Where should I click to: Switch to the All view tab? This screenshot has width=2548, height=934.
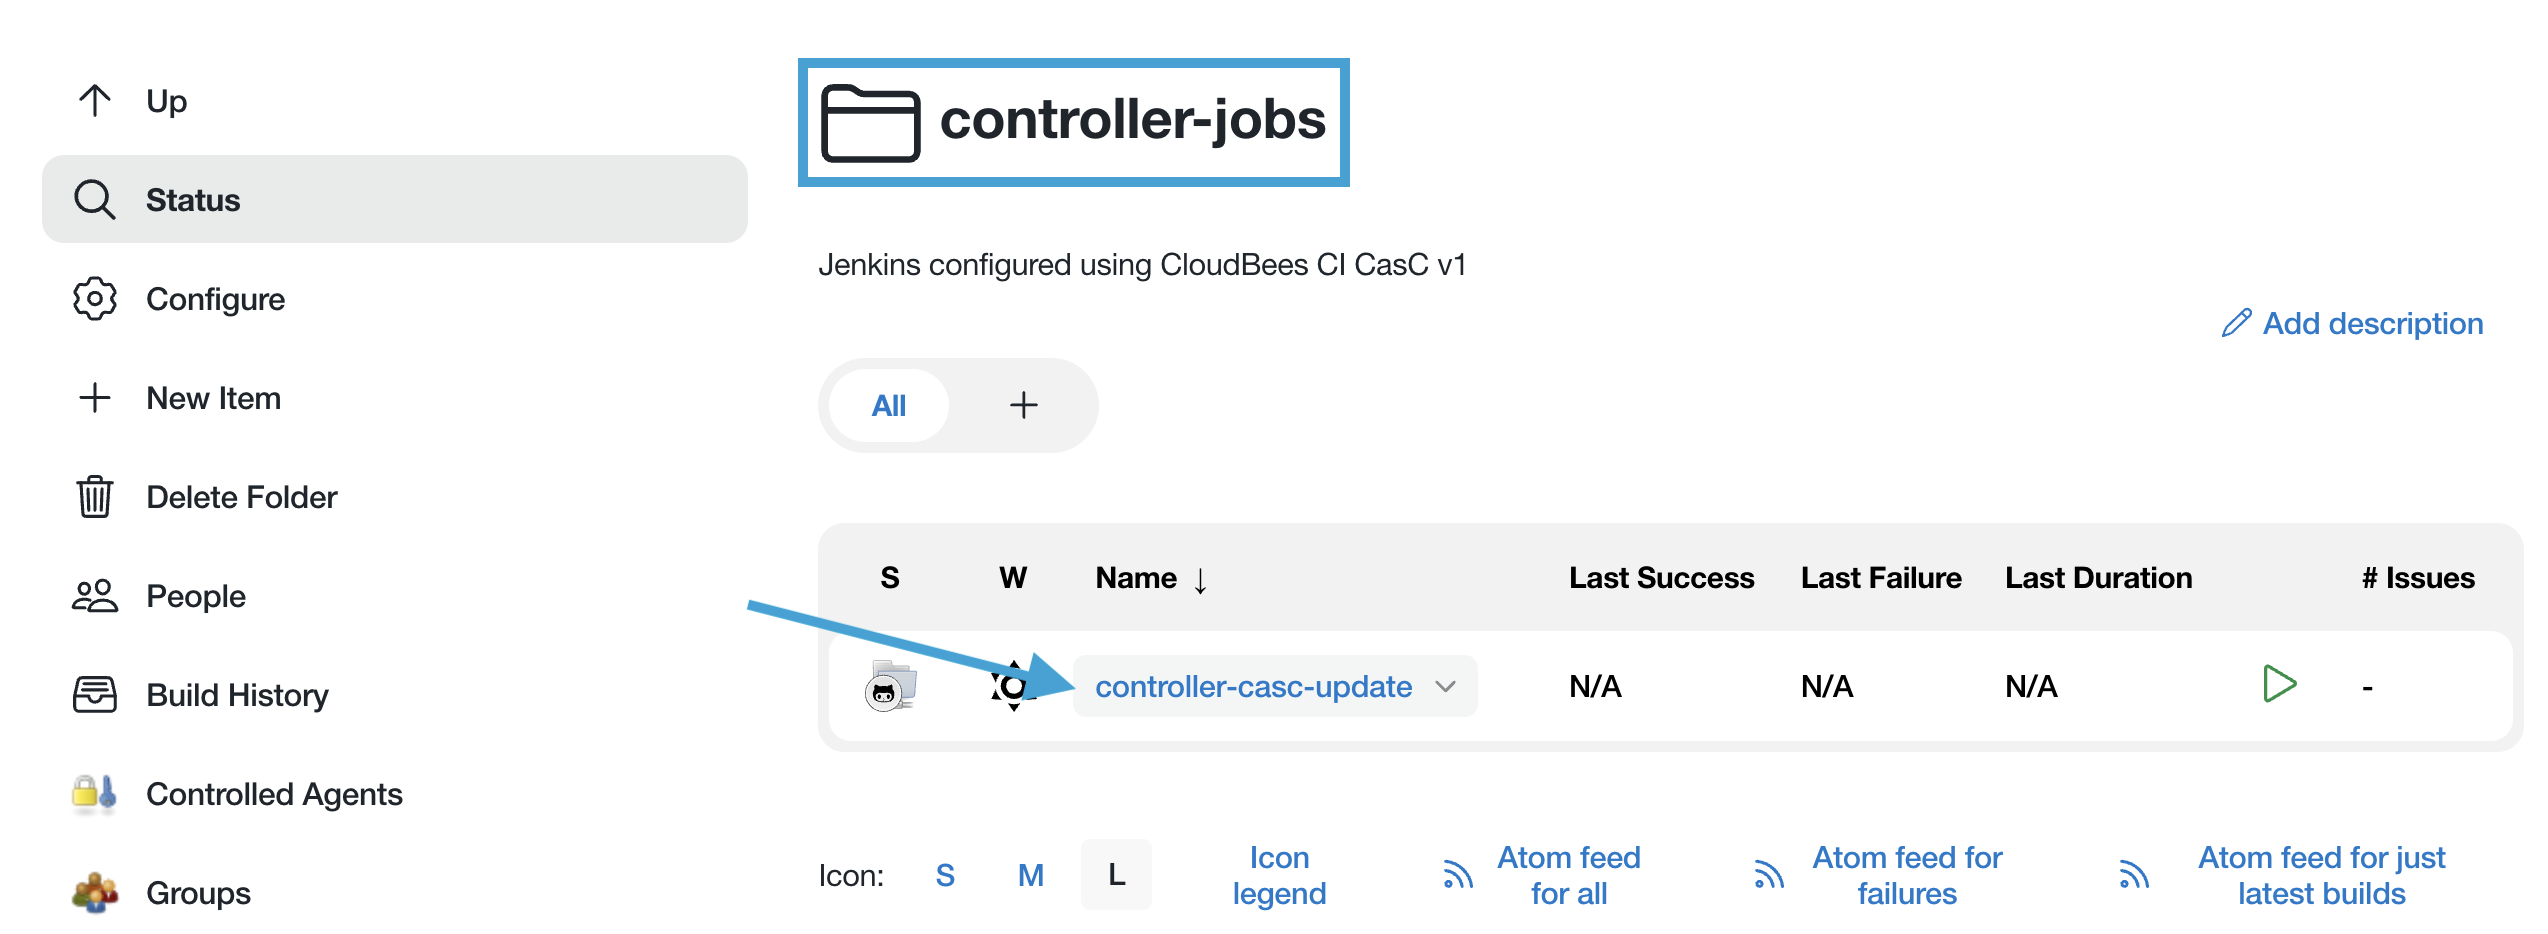888,405
